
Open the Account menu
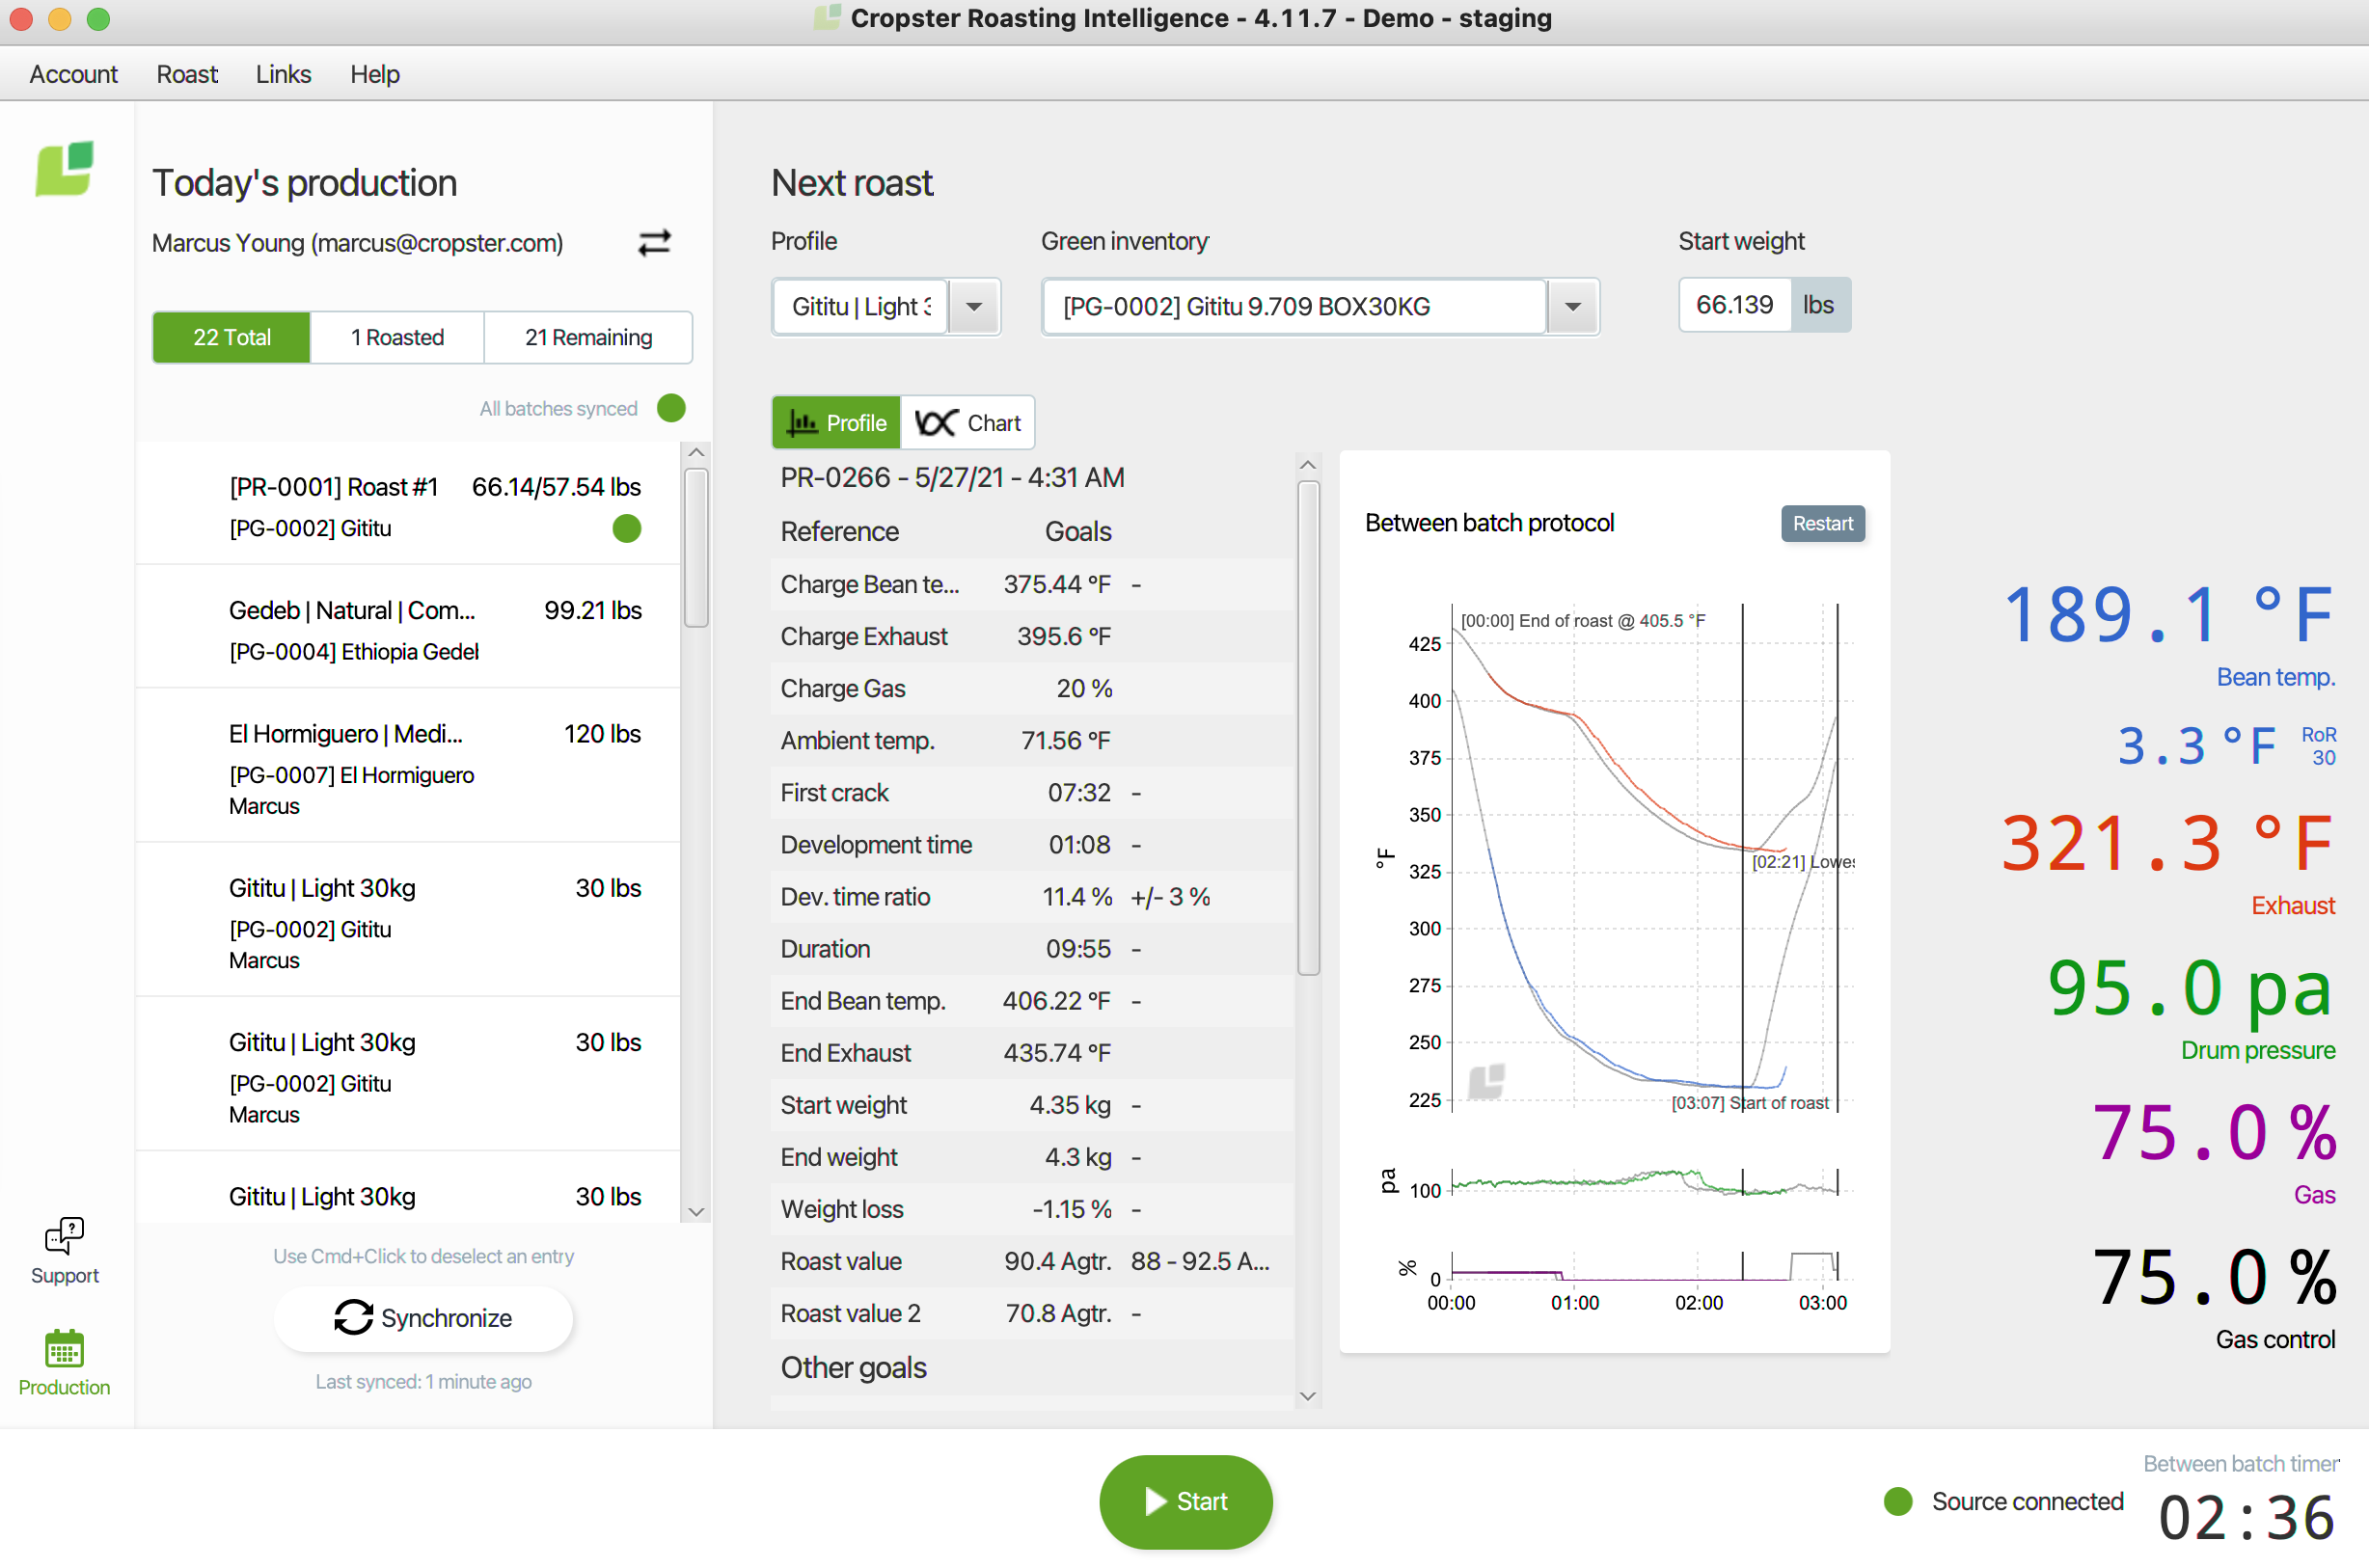point(73,74)
